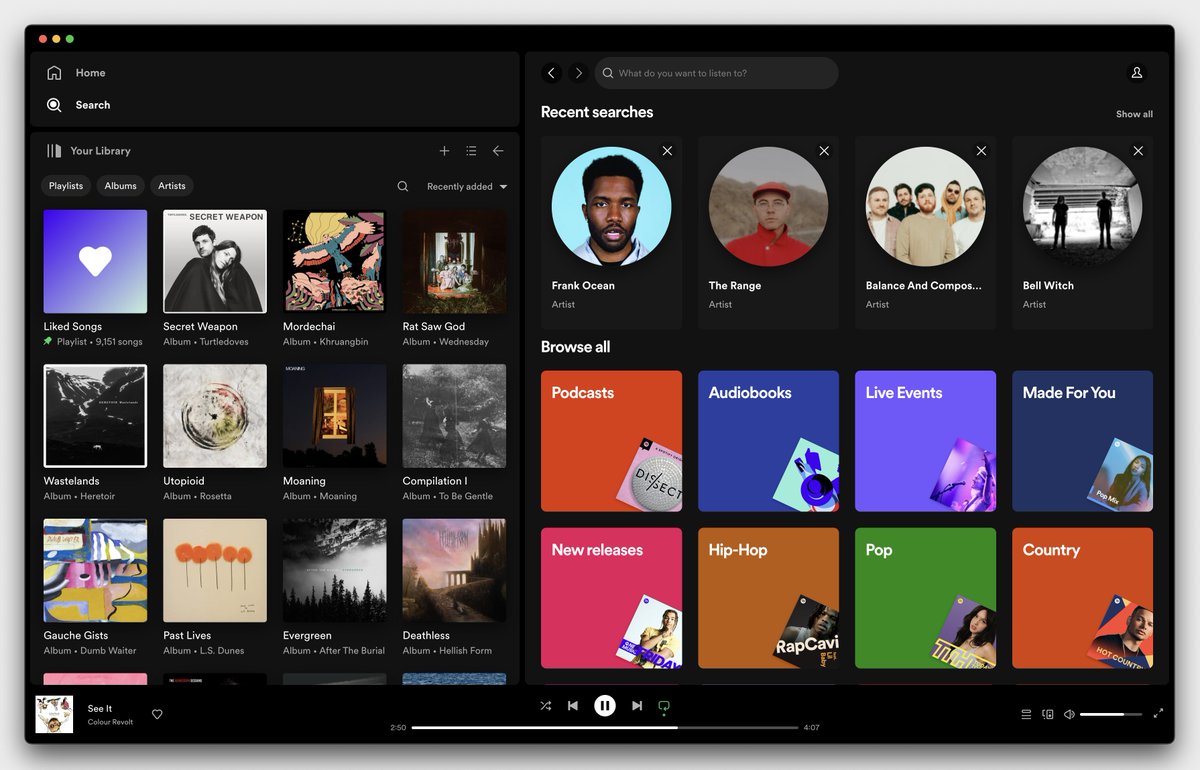Switch library to list view
This screenshot has height=770, width=1200.
point(471,151)
